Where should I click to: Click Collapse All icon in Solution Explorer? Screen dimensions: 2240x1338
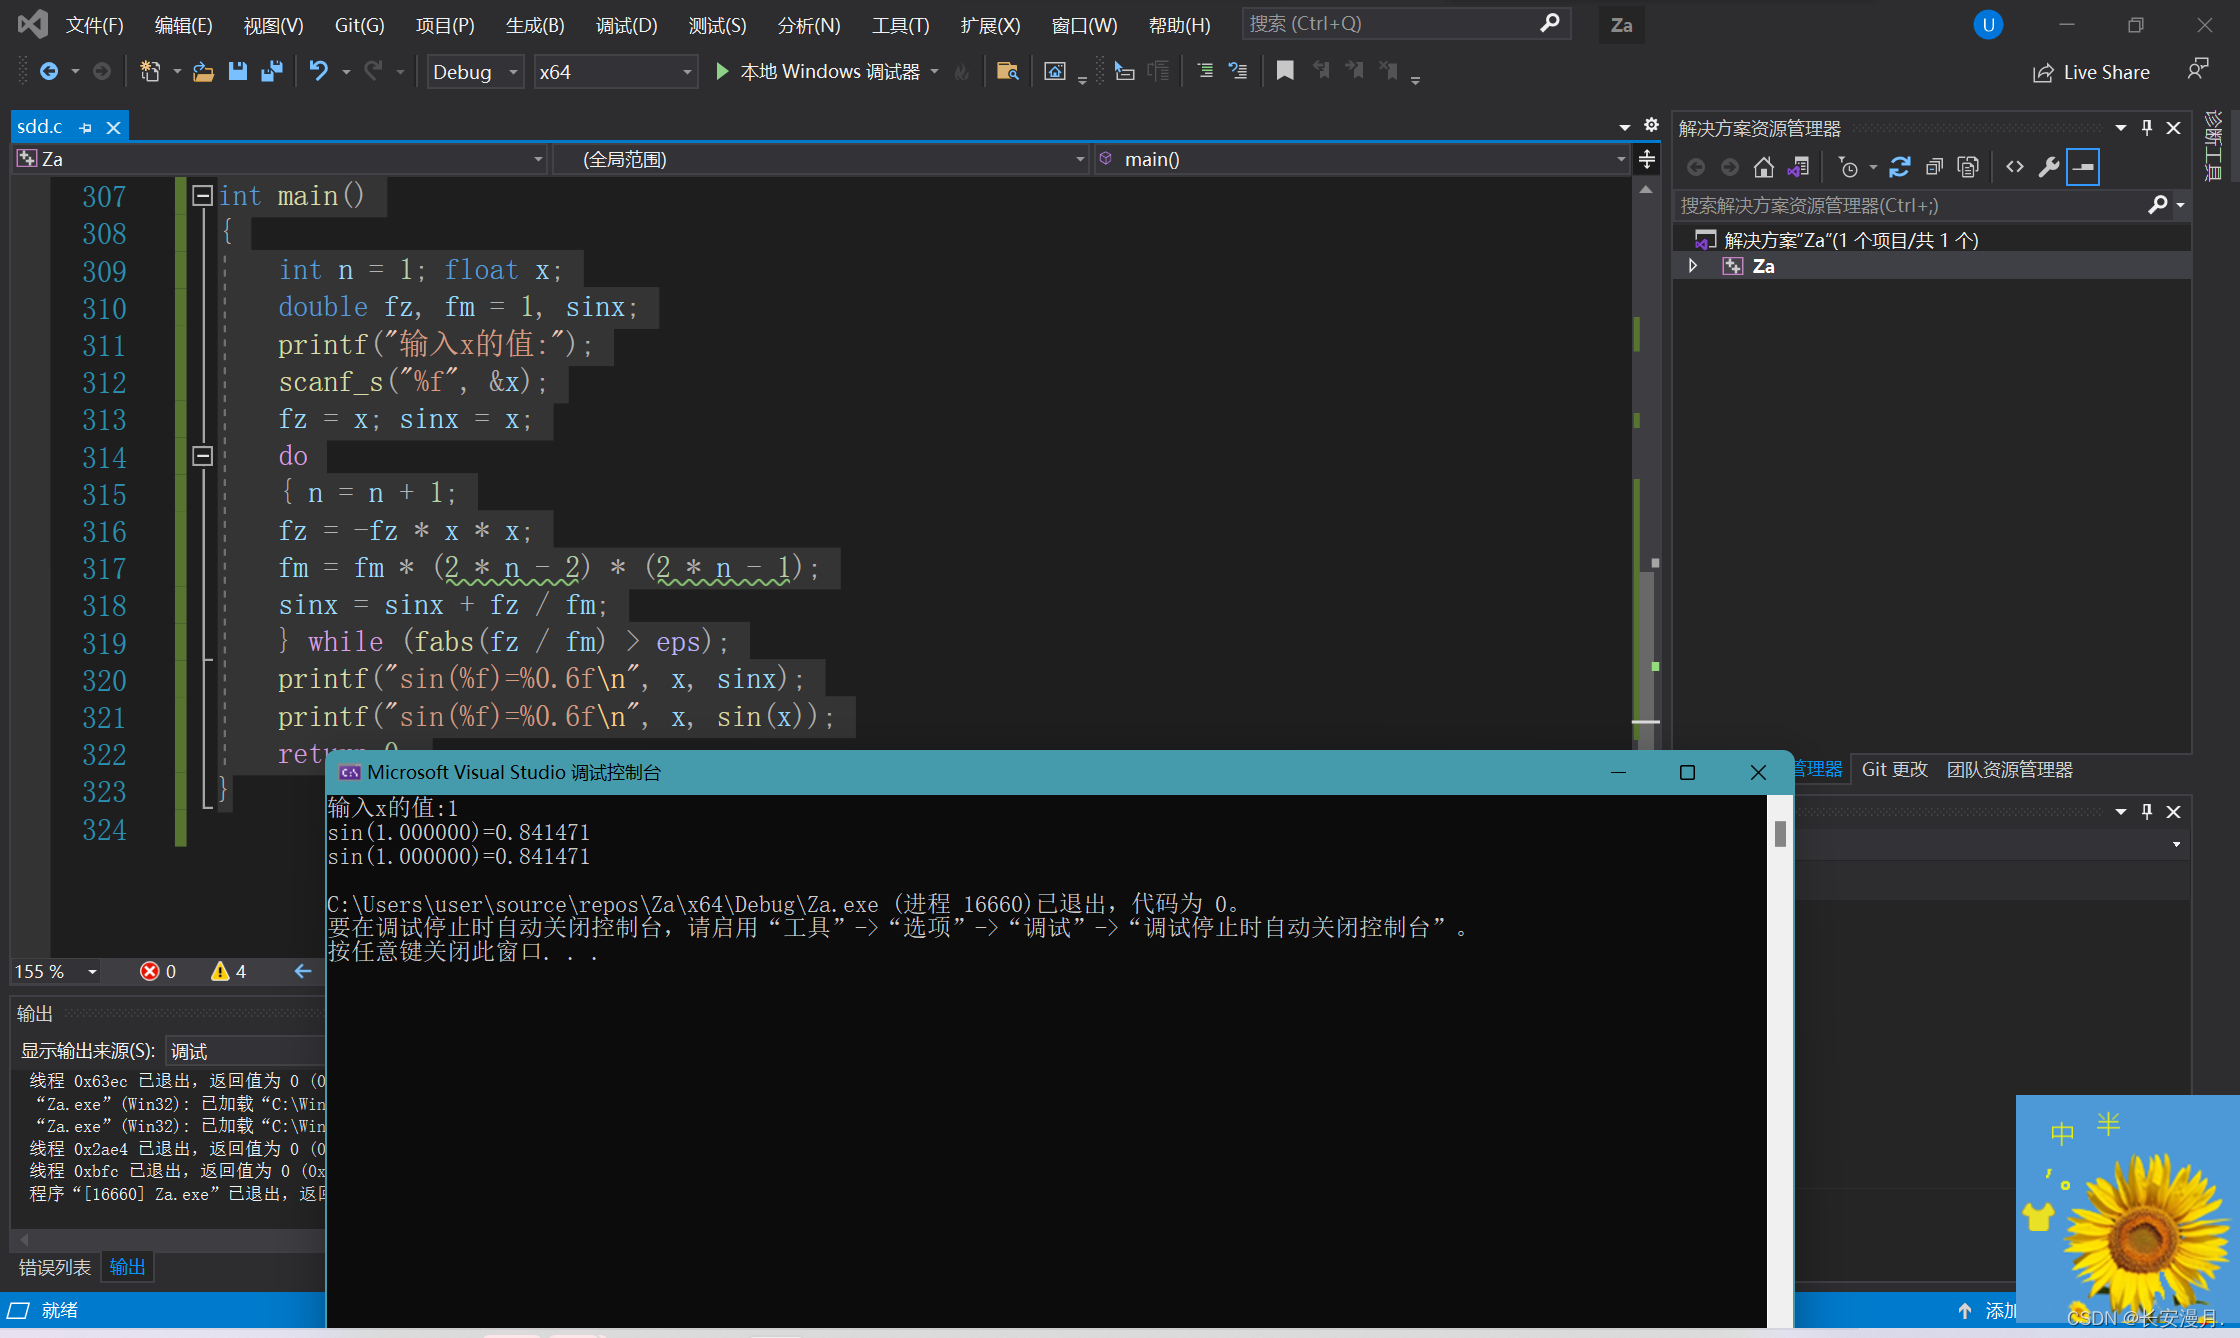[x=1934, y=167]
